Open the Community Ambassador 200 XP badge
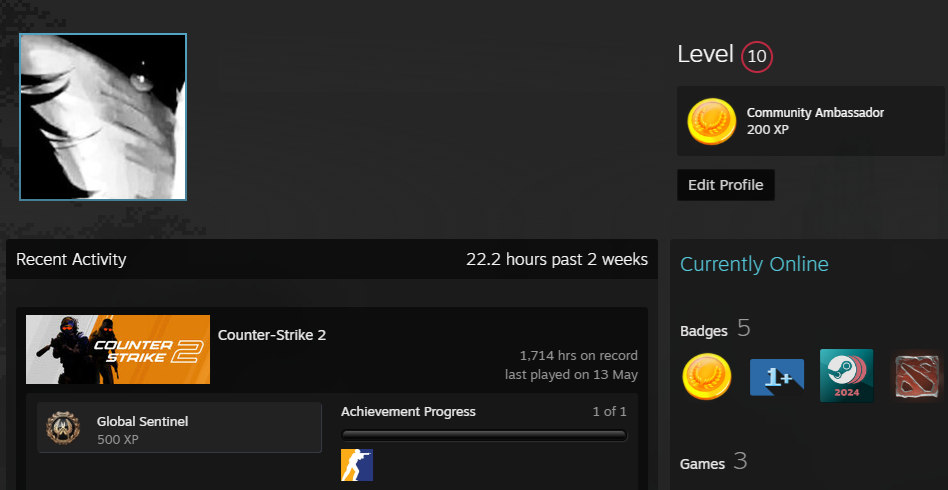948x490 pixels. pos(810,121)
